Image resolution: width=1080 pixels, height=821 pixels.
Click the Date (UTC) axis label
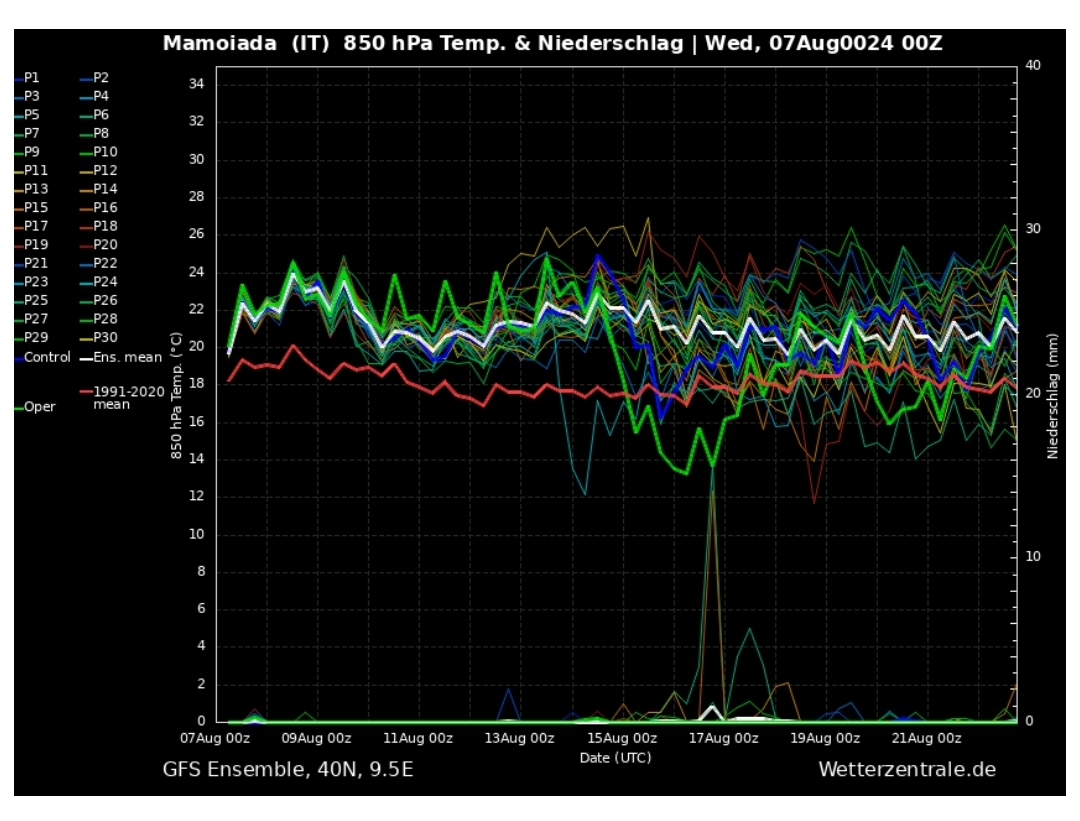click(615, 758)
